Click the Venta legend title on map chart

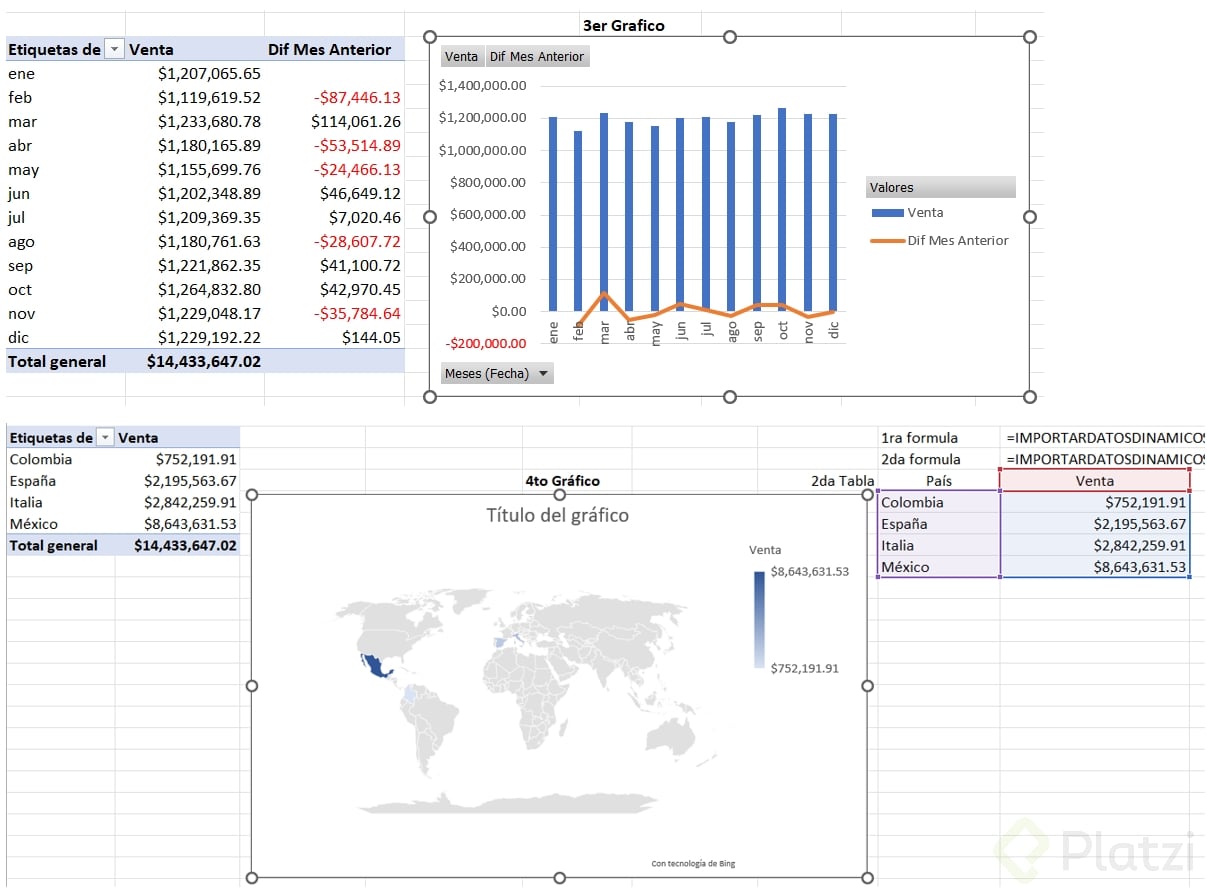tap(765, 550)
